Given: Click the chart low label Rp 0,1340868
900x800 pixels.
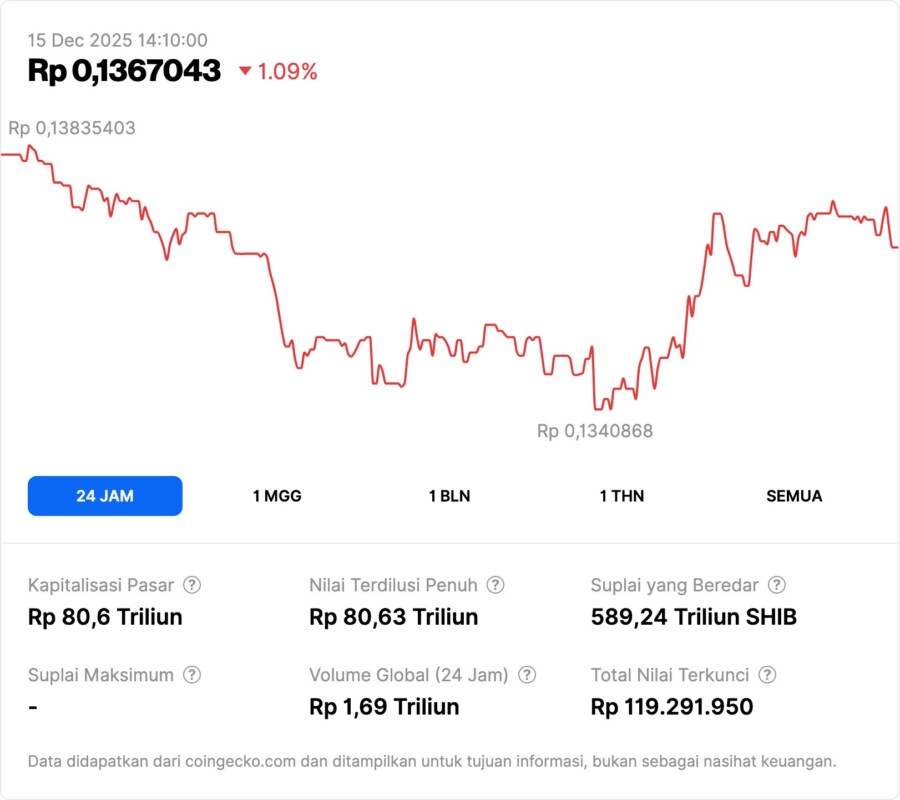Looking at the screenshot, I should click(x=595, y=431).
